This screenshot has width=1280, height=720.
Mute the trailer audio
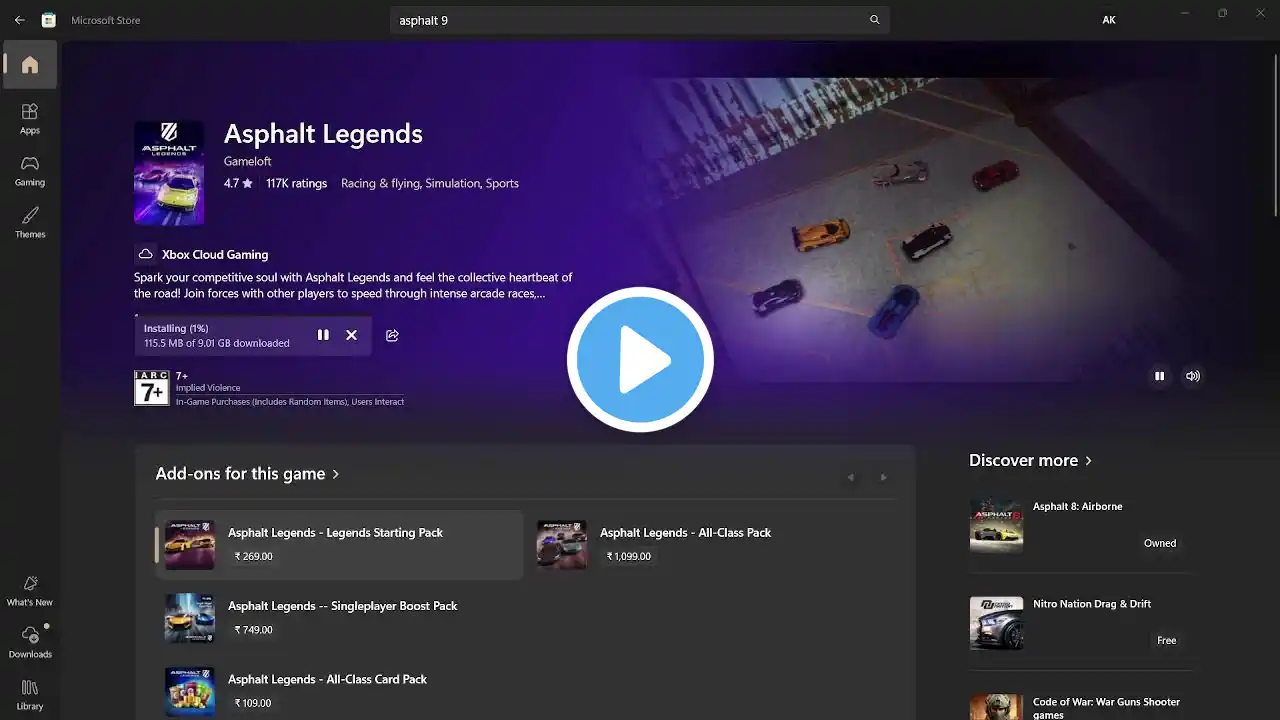[x=1192, y=376]
